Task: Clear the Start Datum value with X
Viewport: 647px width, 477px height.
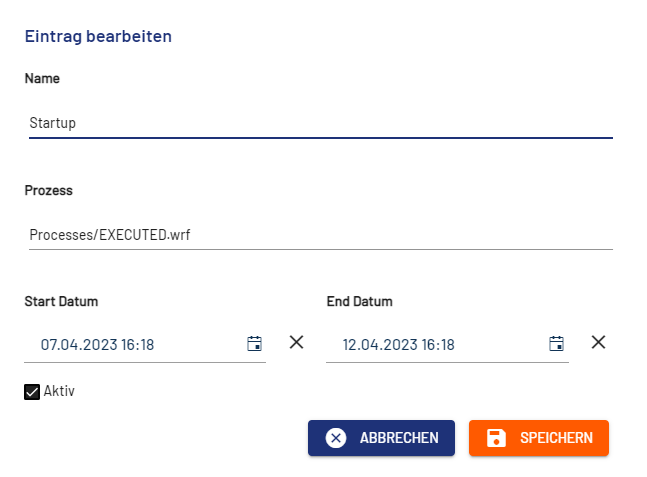Action: tap(296, 342)
